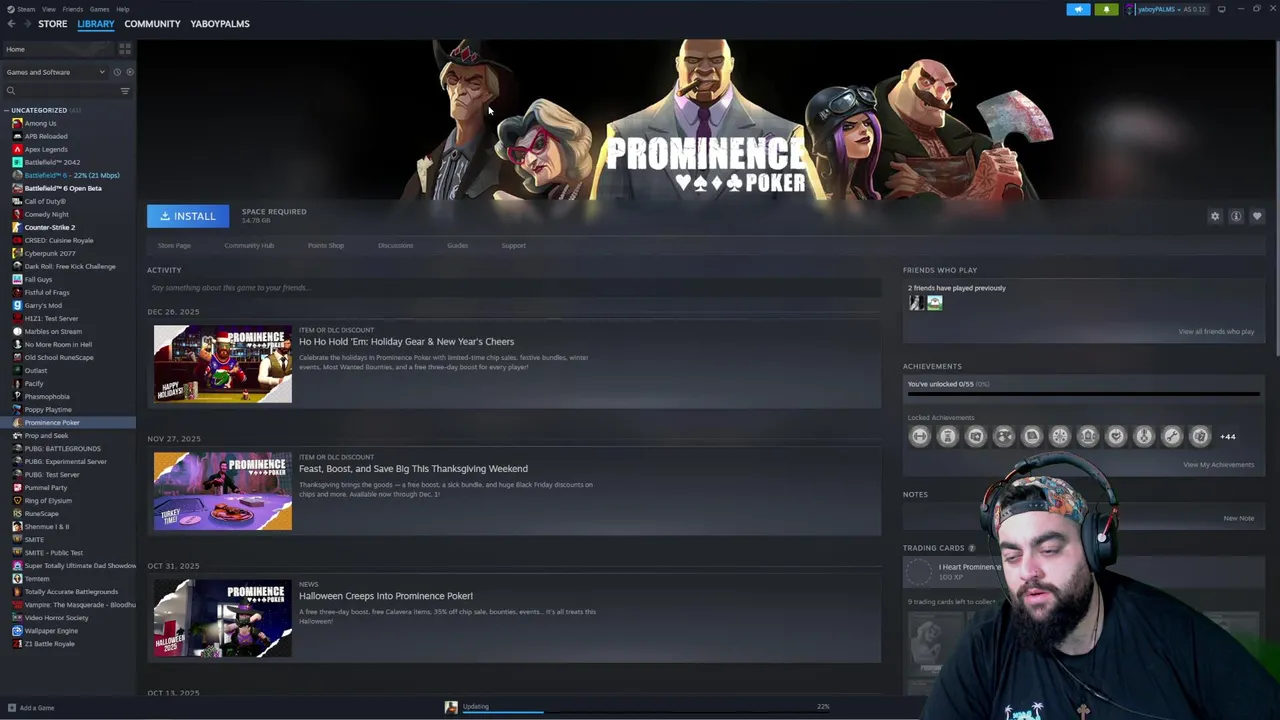Select Cyberpunk 2077 in library list

click(68, 253)
